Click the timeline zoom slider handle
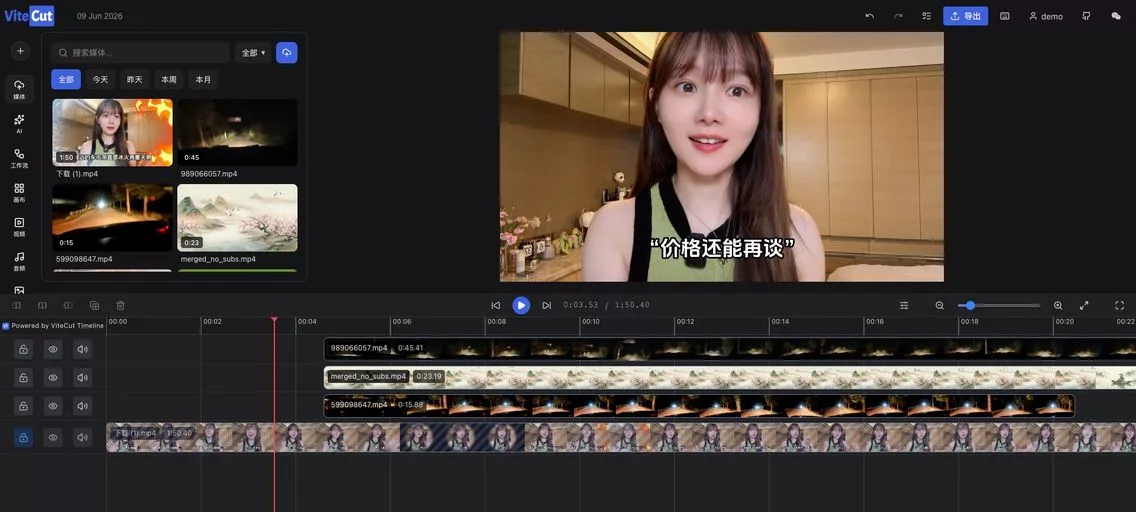The image size is (1136, 512). (970, 306)
